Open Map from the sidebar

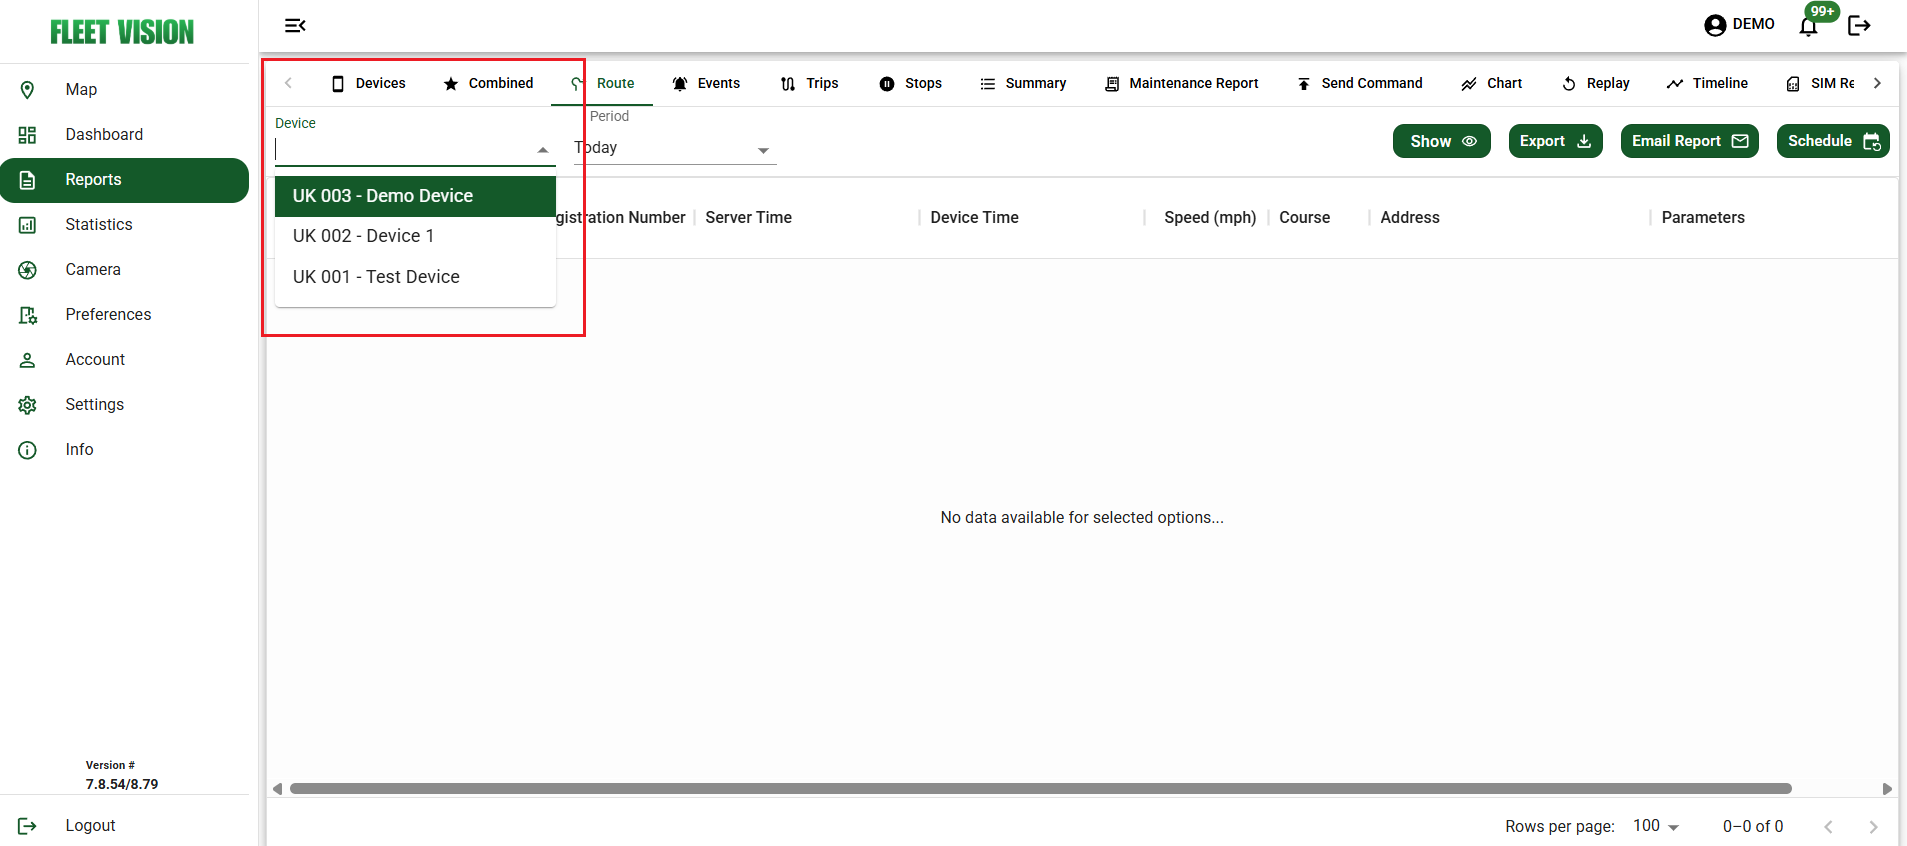coord(81,90)
